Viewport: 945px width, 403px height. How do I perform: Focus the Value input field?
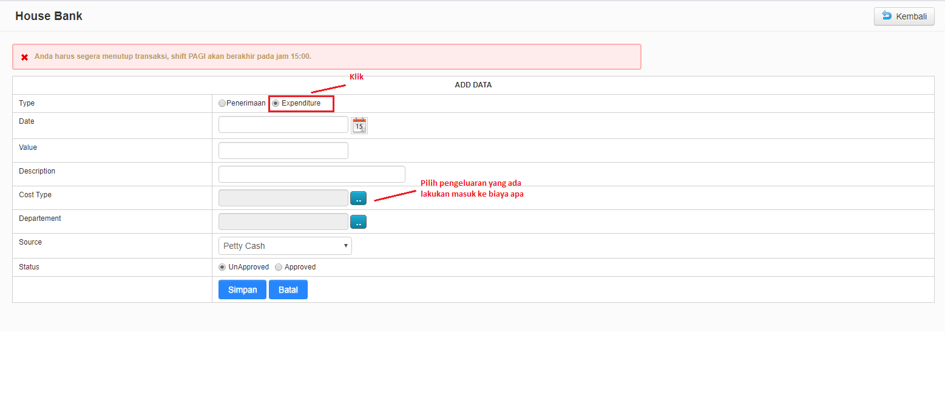[283, 151]
